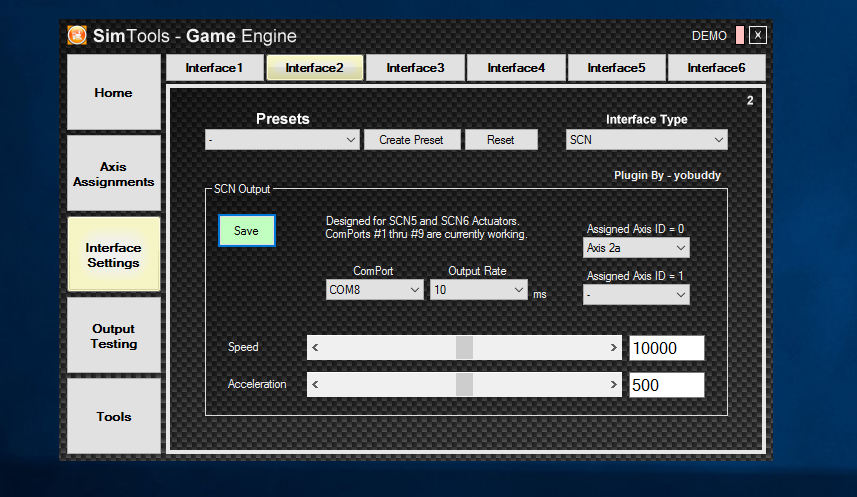Click the Speed slider right arrow
This screenshot has height=497, width=857.
coord(613,348)
